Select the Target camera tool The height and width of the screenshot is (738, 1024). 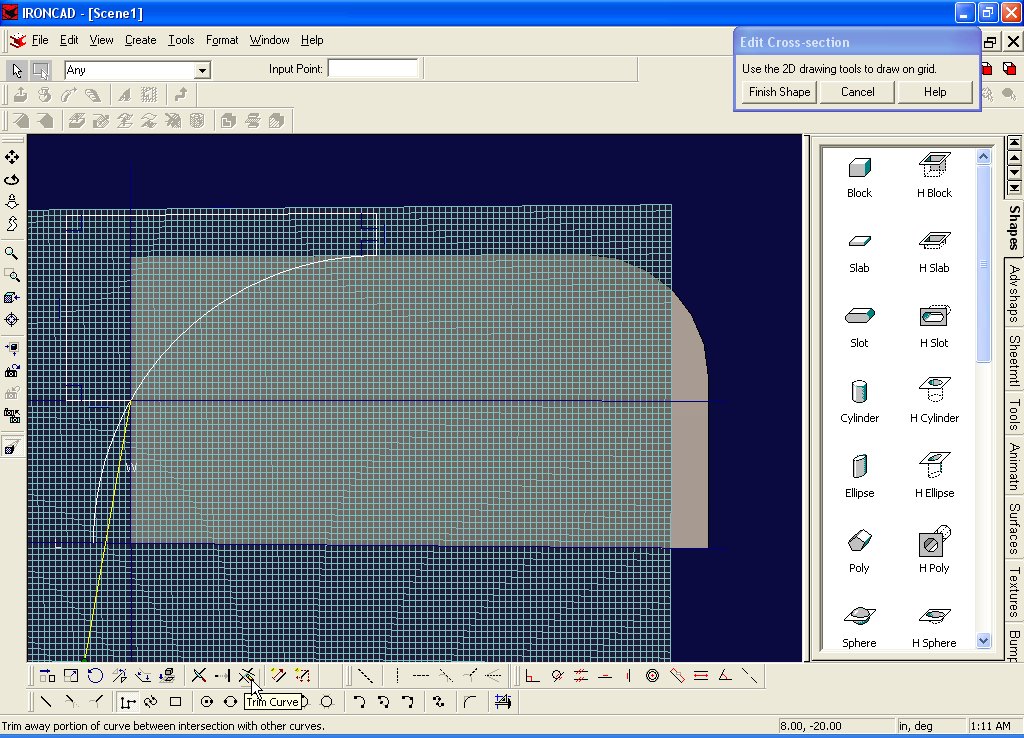point(12,320)
